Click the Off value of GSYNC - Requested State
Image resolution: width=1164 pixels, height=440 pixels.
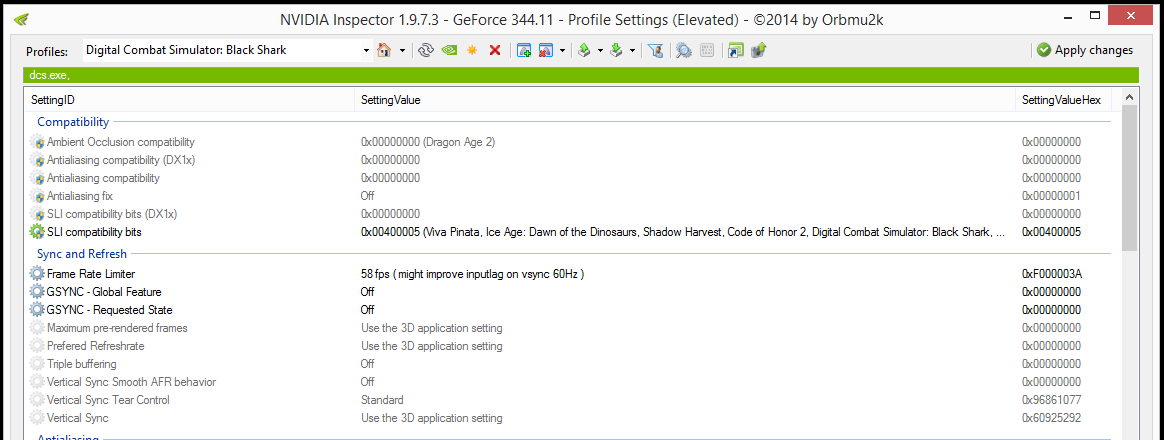[x=367, y=309]
